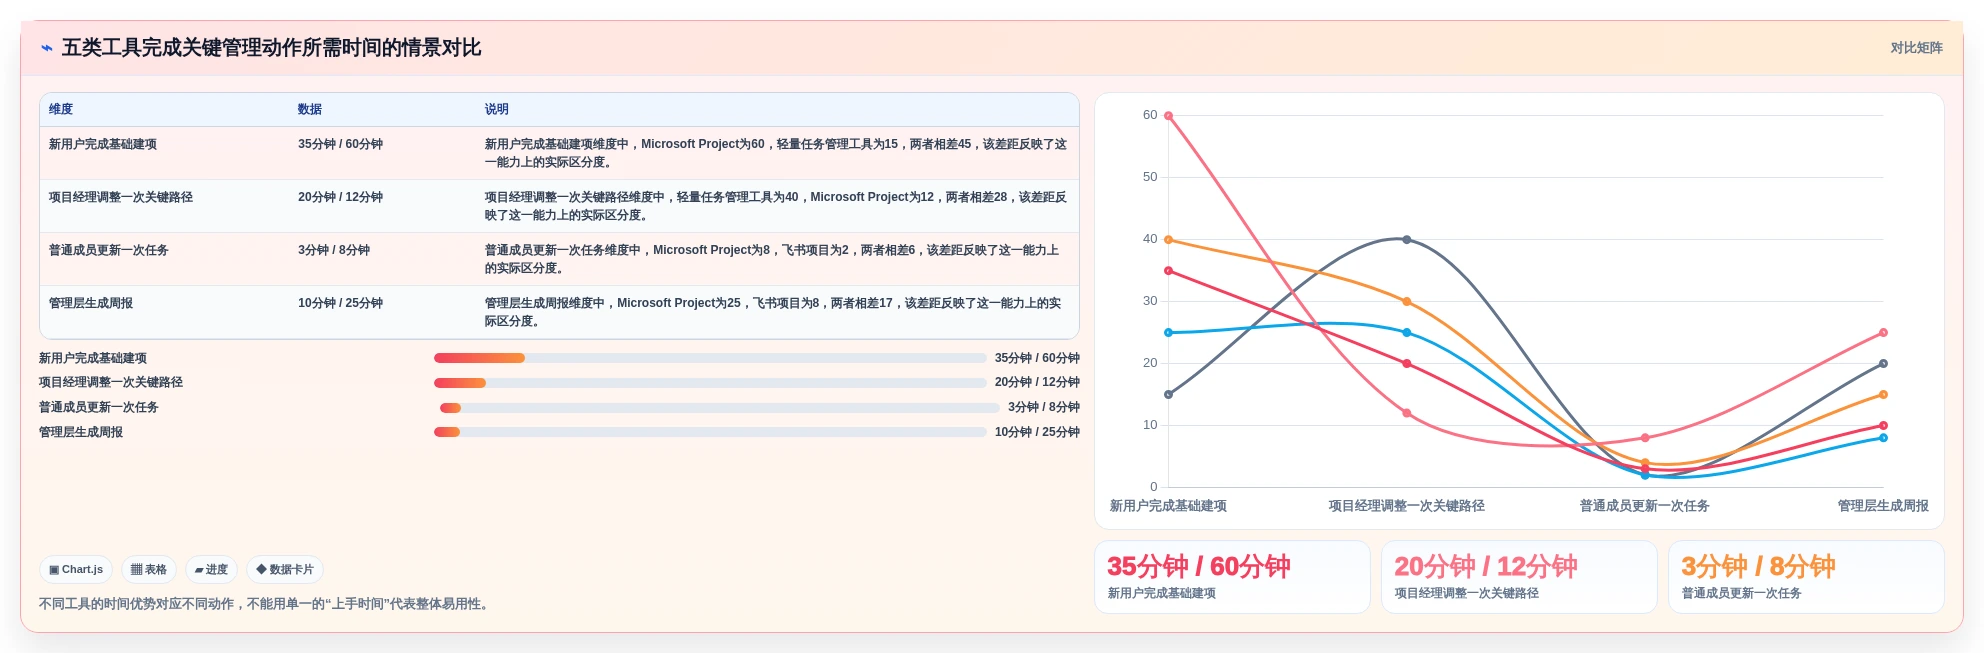Click table value 35分钟 / 60分钟
The height and width of the screenshot is (653, 1984).
[x=340, y=144]
